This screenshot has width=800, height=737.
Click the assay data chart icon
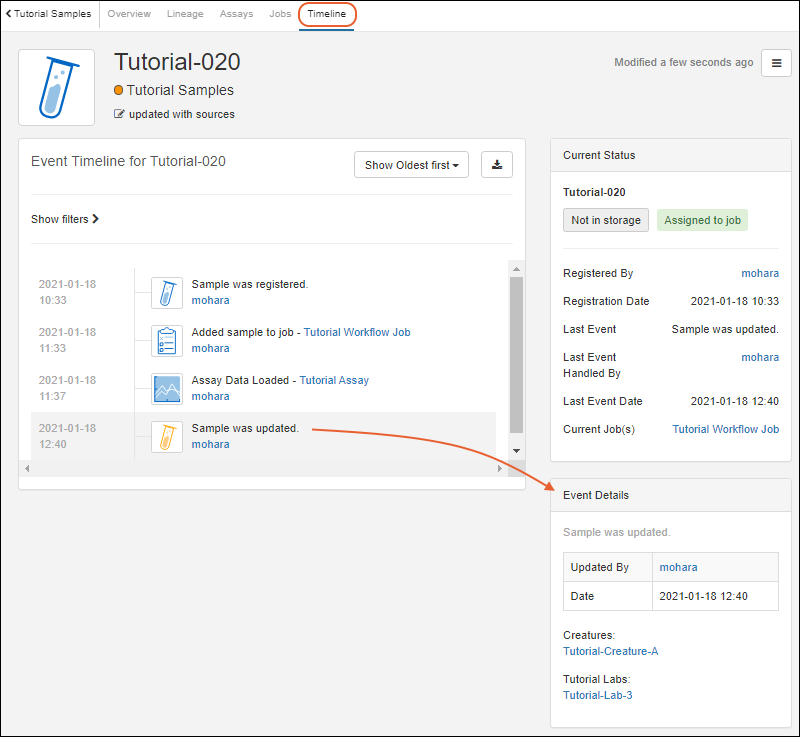coord(167,389)
